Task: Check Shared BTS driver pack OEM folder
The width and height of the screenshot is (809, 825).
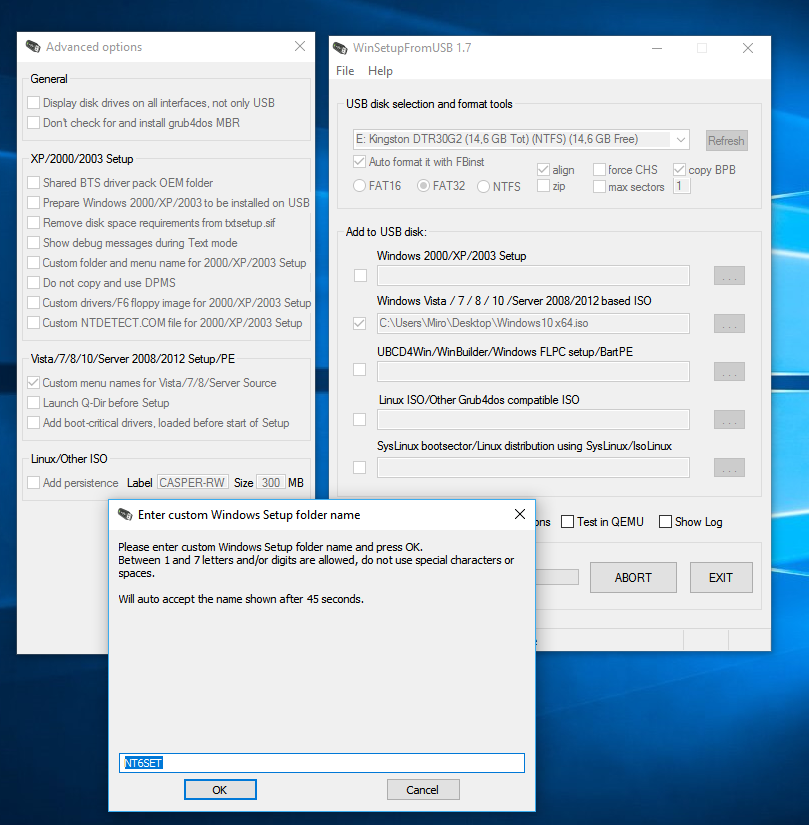Action: [x=33, y=183]
